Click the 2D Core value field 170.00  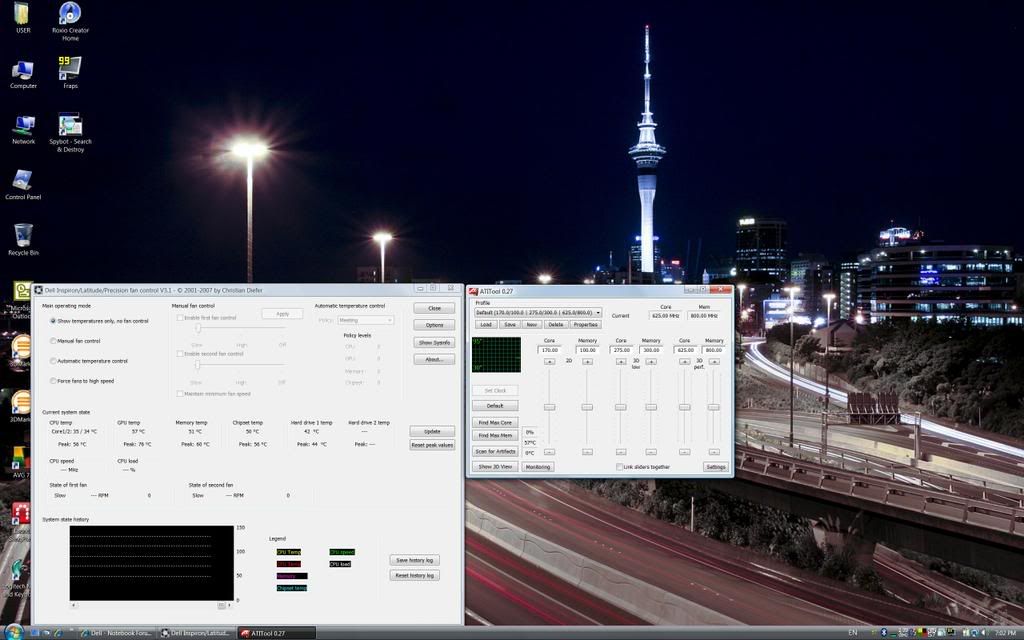coord(550,350)
